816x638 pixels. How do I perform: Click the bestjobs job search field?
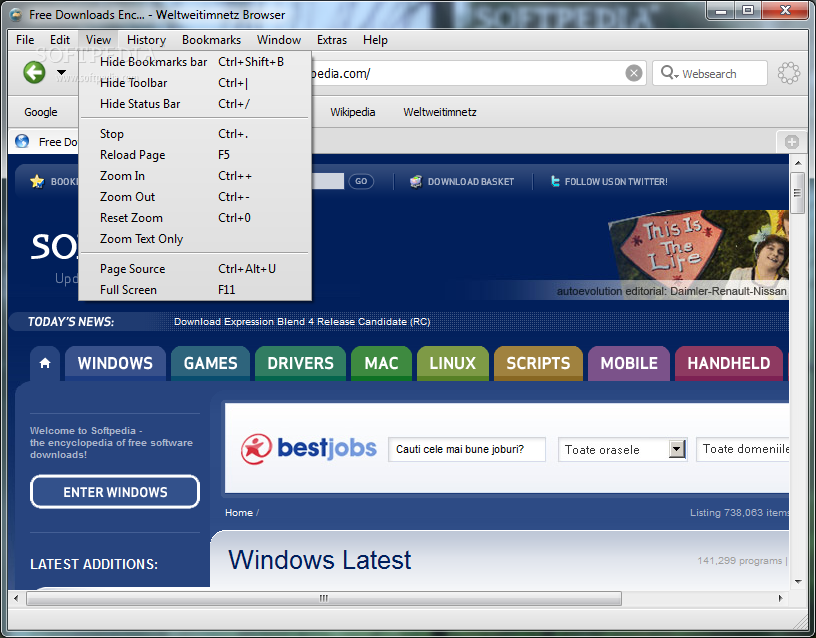pos(467,449)
